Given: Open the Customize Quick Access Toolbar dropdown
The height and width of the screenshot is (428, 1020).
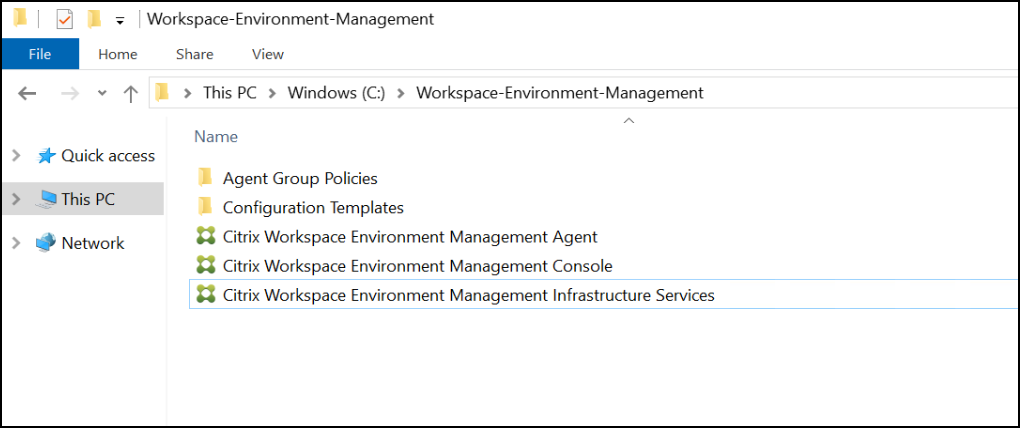Looking at the screenshot, I should click(x=120, y=20).
